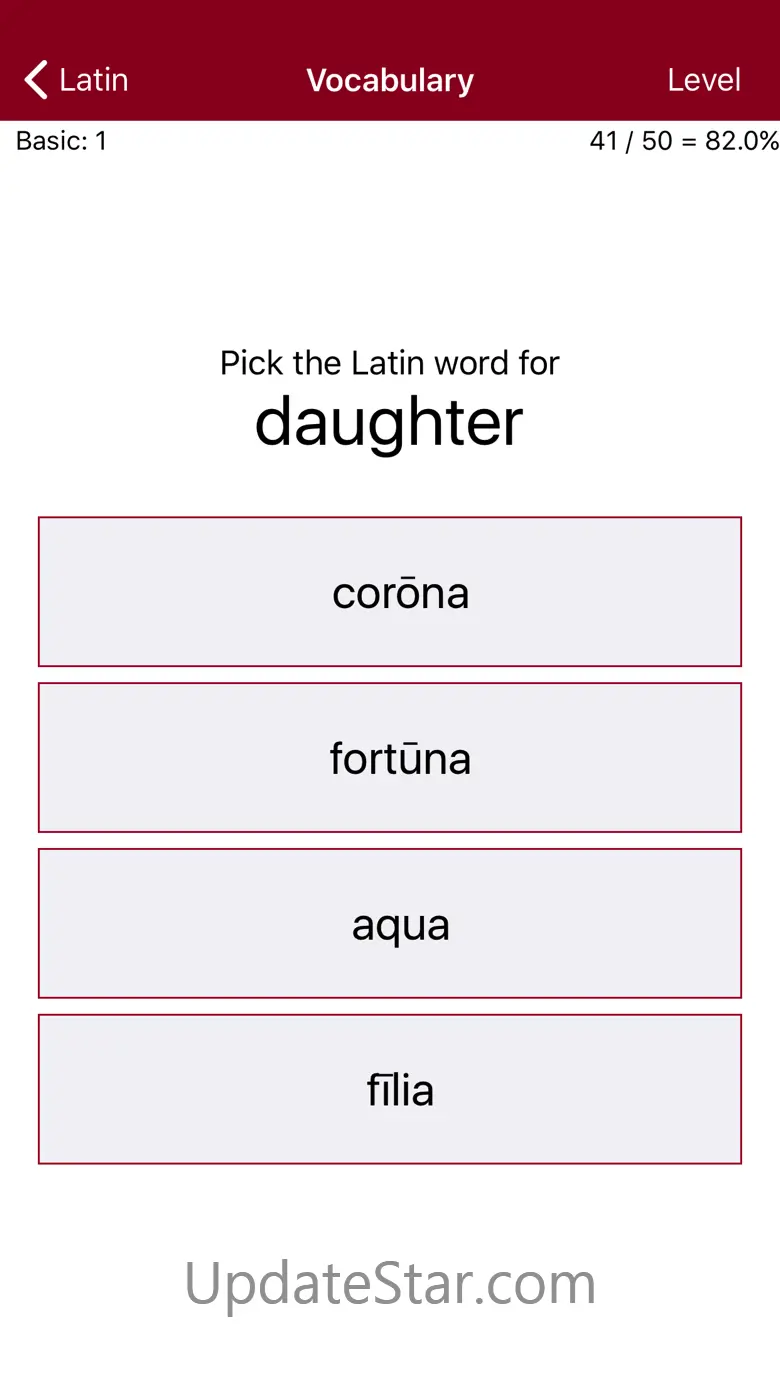Screen dimensions: 780x1387
Task: Tap the 'Pick the Latin word for' prompt
Action: (390, 362)
